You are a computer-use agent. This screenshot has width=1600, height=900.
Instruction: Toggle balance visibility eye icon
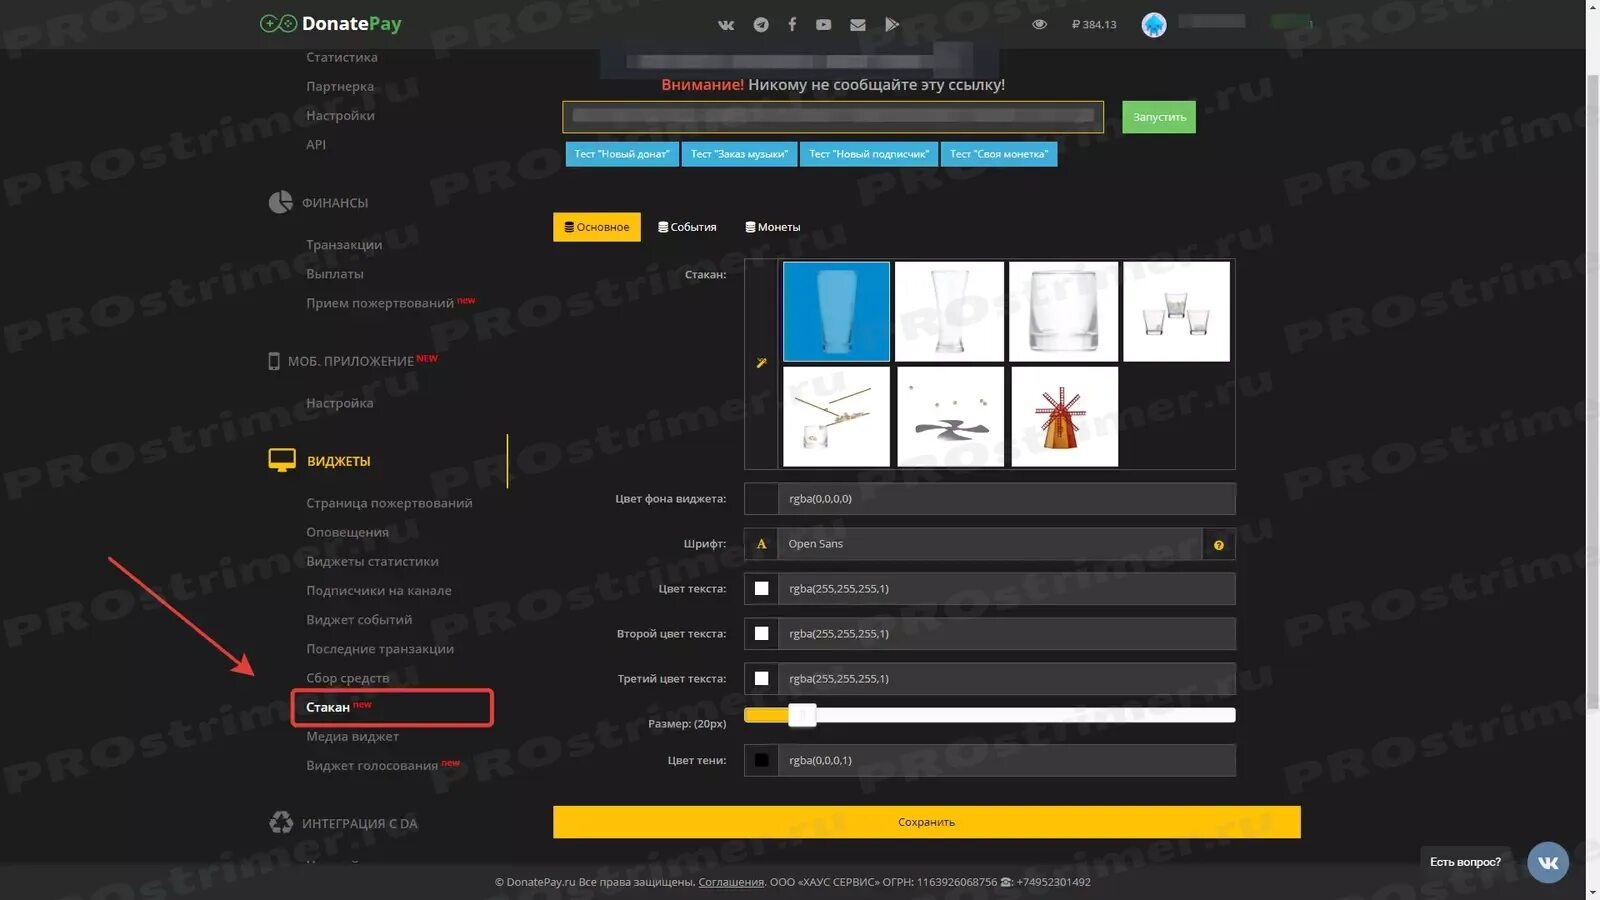[1040, 24]
